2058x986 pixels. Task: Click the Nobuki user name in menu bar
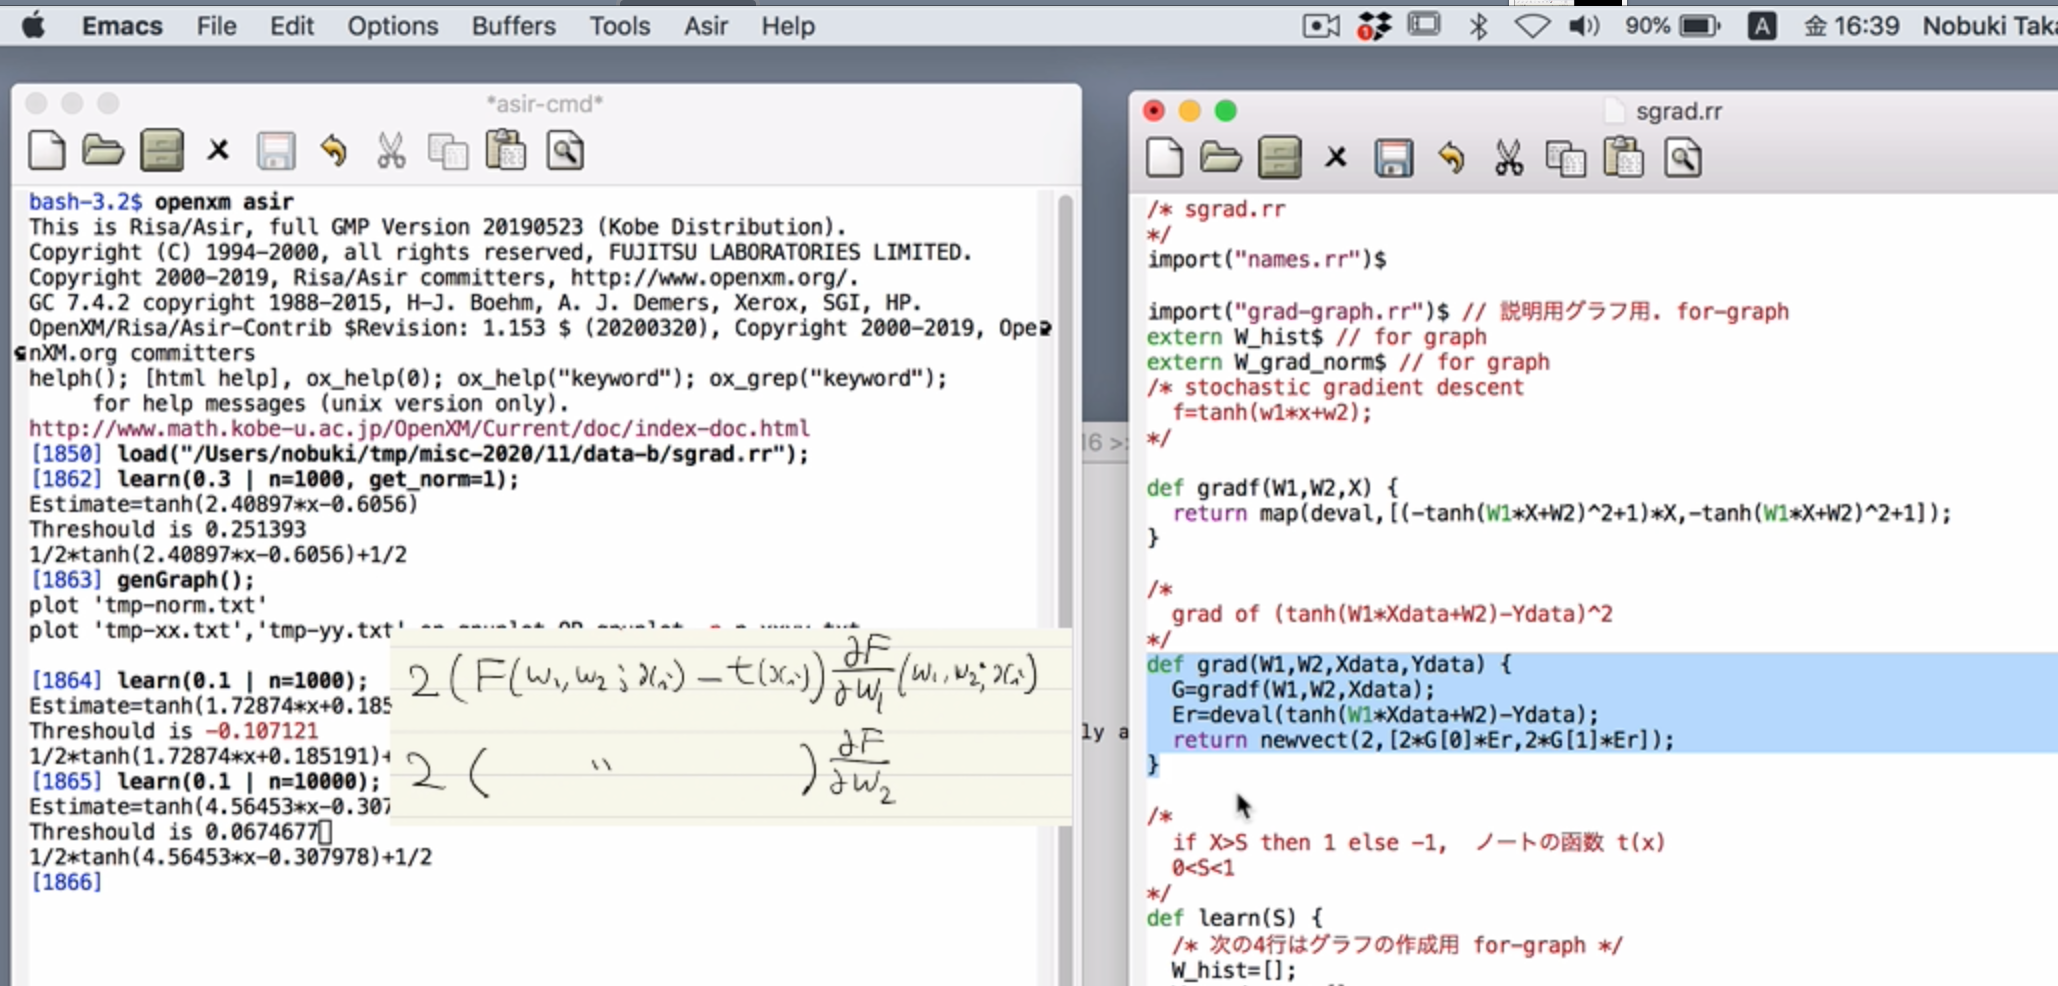coord(1989,26)
